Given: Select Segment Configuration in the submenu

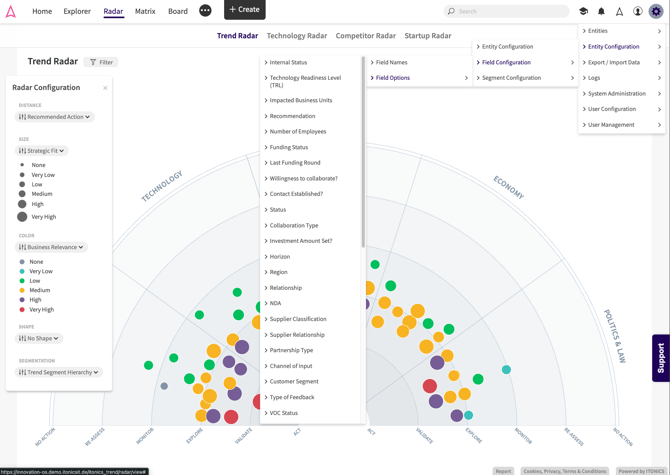Looking at the screenshot, I should coord(525,78).
